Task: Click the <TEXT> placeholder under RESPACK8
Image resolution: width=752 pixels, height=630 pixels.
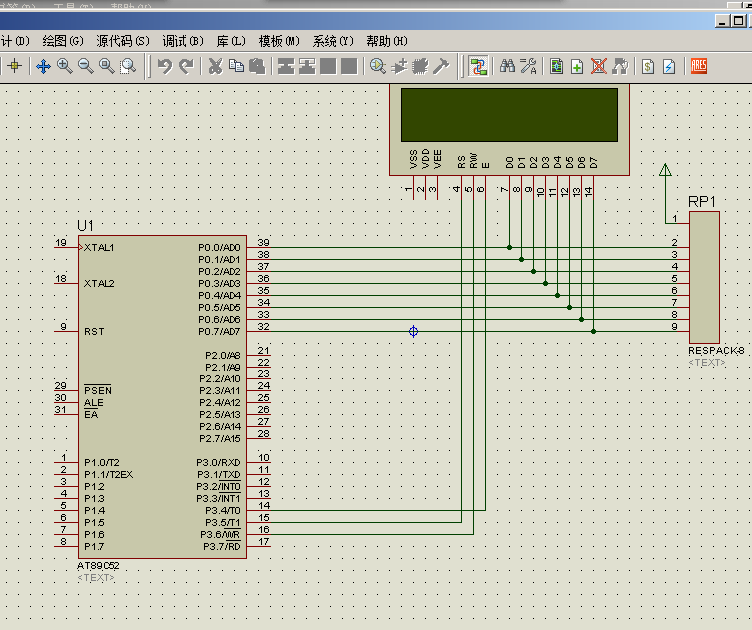Action: [707, 362]
